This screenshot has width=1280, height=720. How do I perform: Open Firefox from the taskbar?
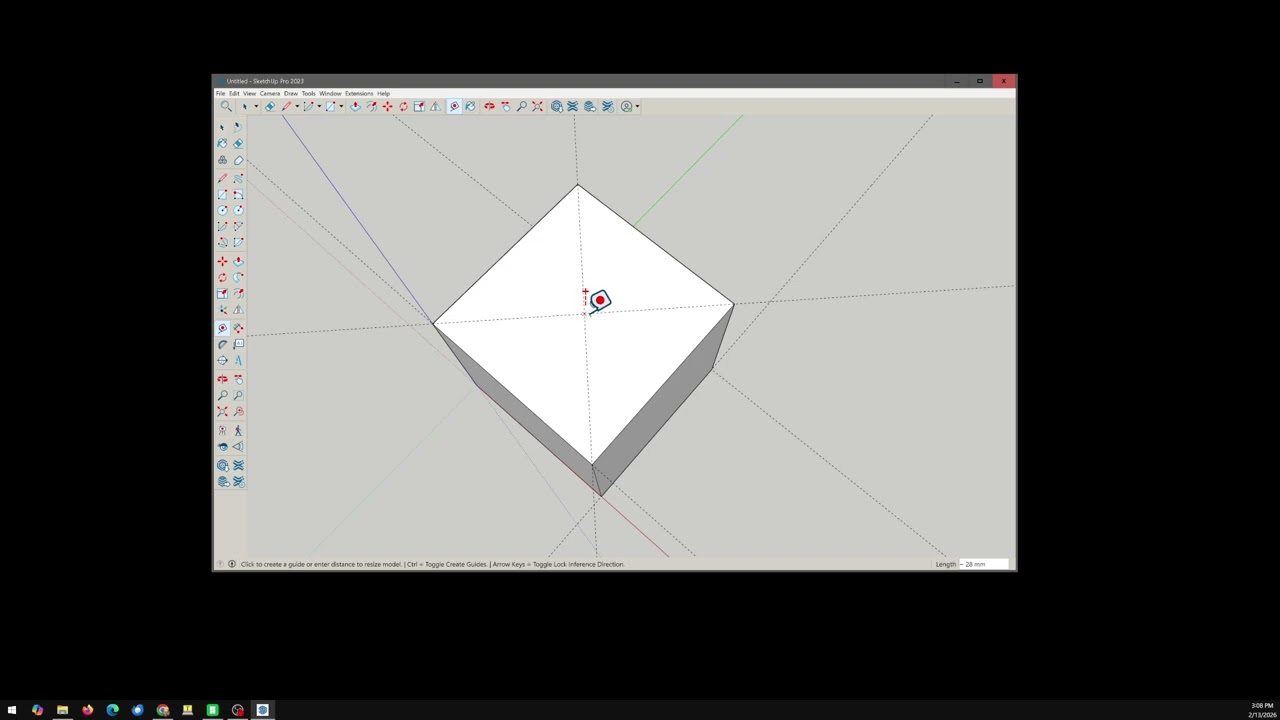pyautogui.click(x=87, y=710)
